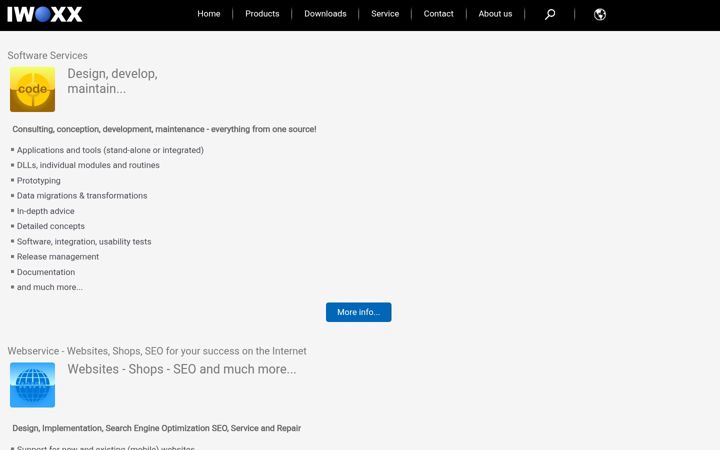
Task: Click the 'and much more...' item
Action: pyautogui.click(x=50, y=287)
